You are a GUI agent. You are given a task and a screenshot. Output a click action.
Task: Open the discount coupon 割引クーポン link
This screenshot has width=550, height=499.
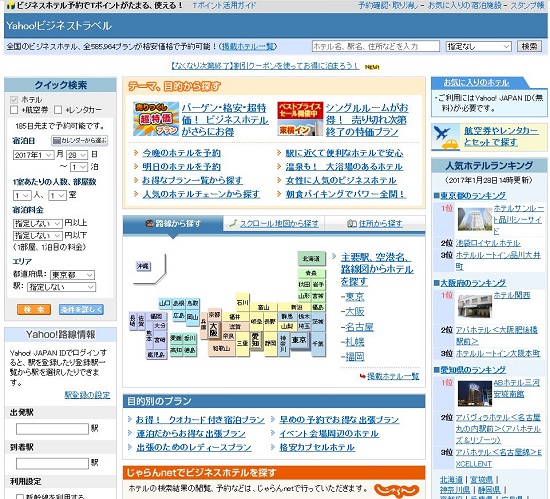(x=265, y=66)
